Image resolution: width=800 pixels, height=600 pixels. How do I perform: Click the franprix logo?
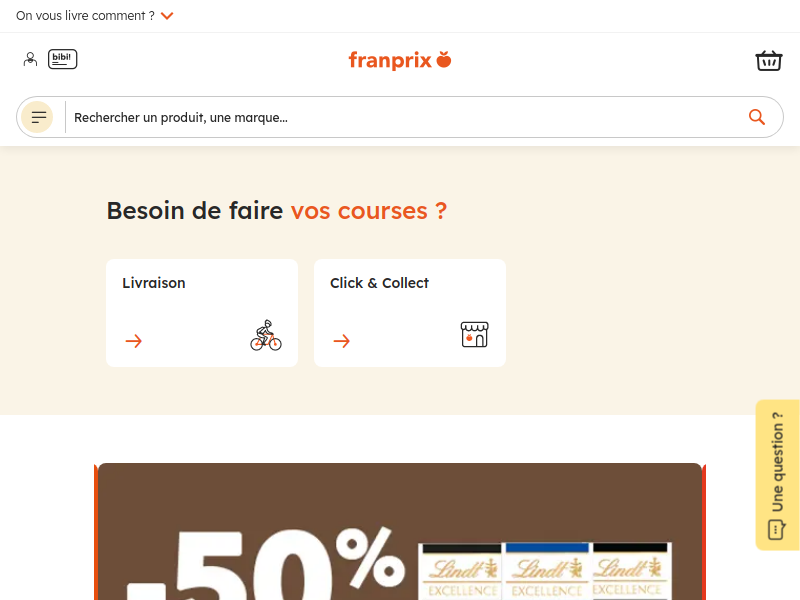click(x=400, y=60)
